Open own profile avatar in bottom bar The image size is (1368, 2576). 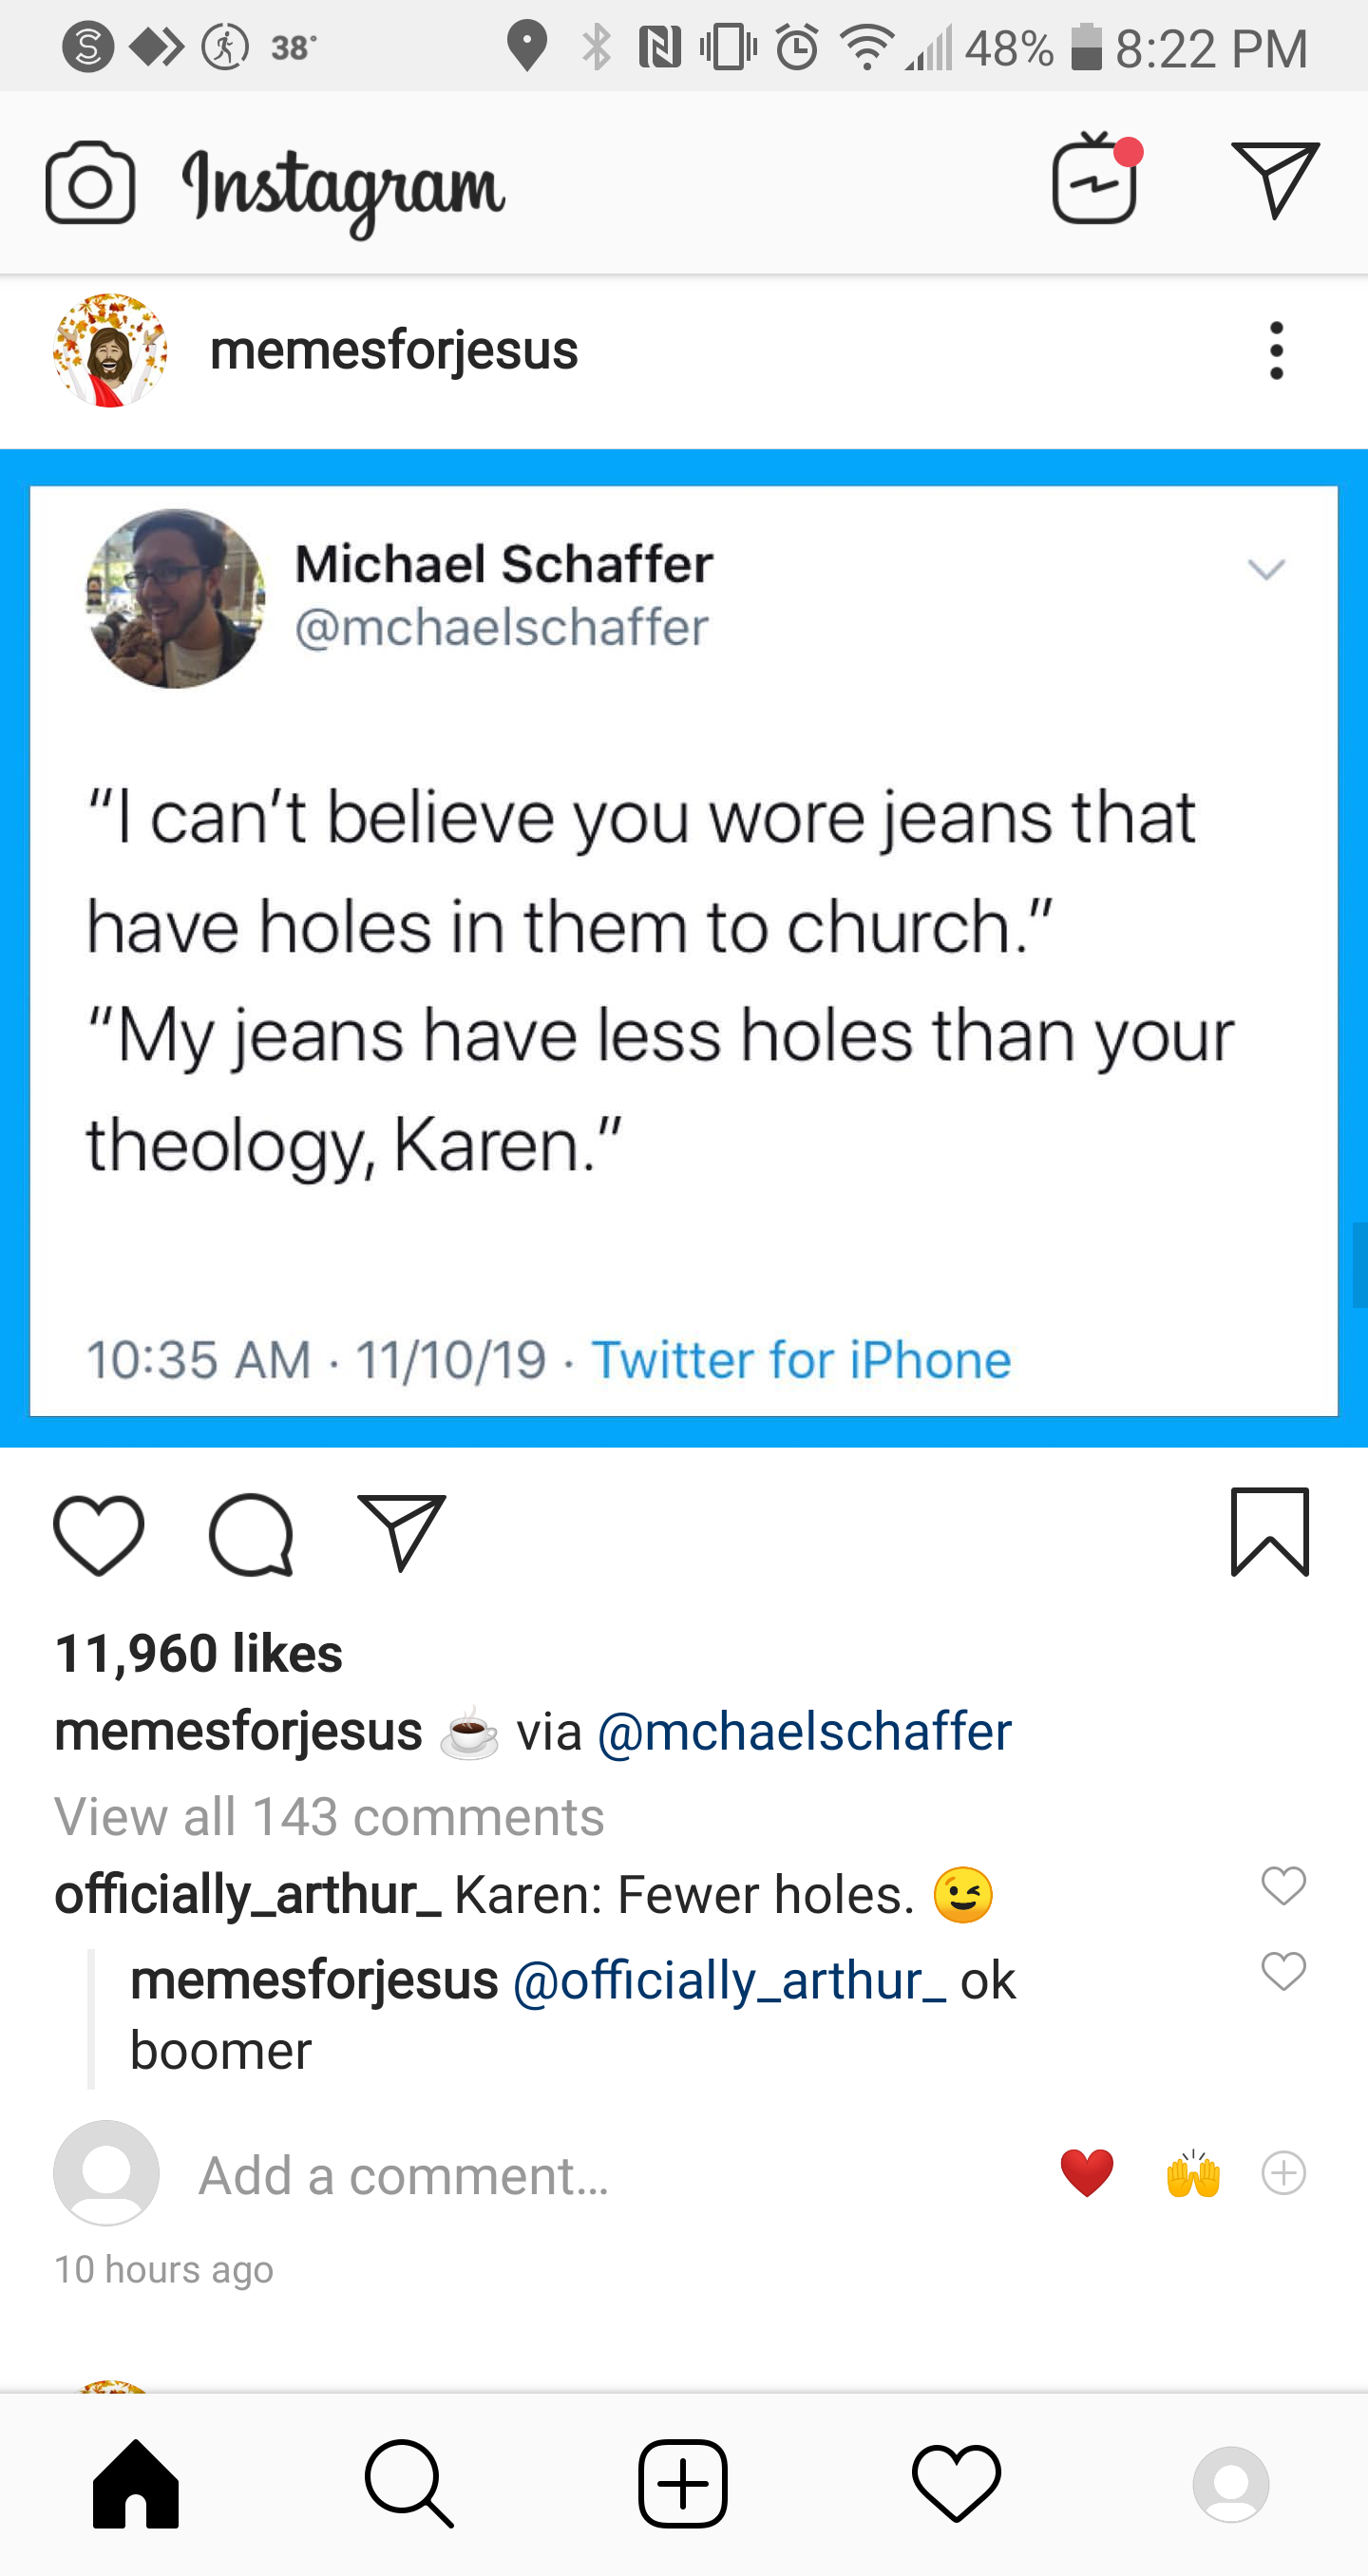[x=1231, y=2484]
